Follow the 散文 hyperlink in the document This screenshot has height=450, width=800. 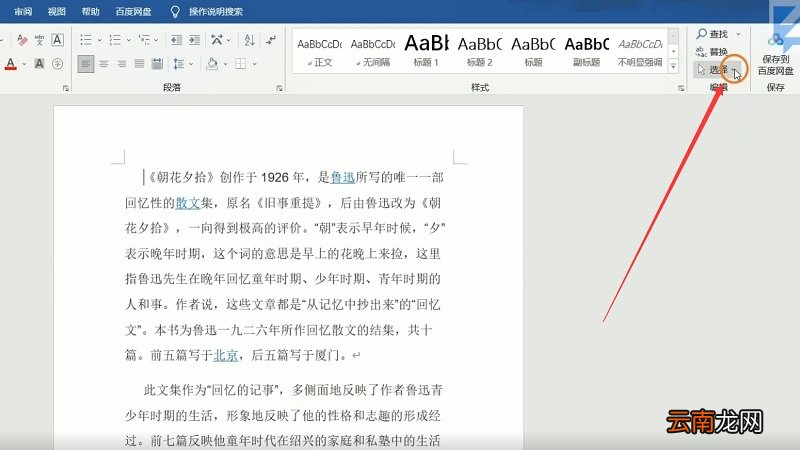click(x=188, y=203)
